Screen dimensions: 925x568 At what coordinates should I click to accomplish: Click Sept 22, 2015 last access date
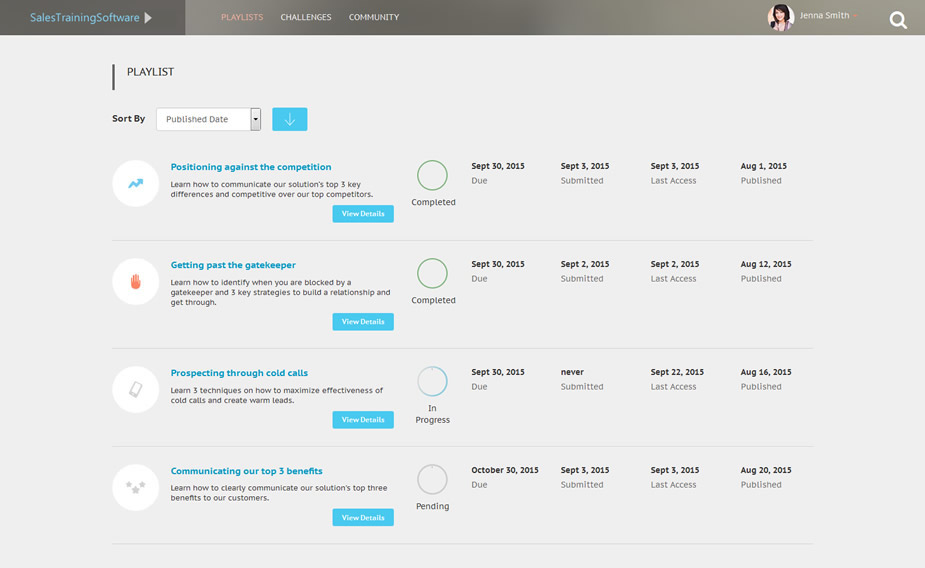pyautogui.click(x=677, y=372)
